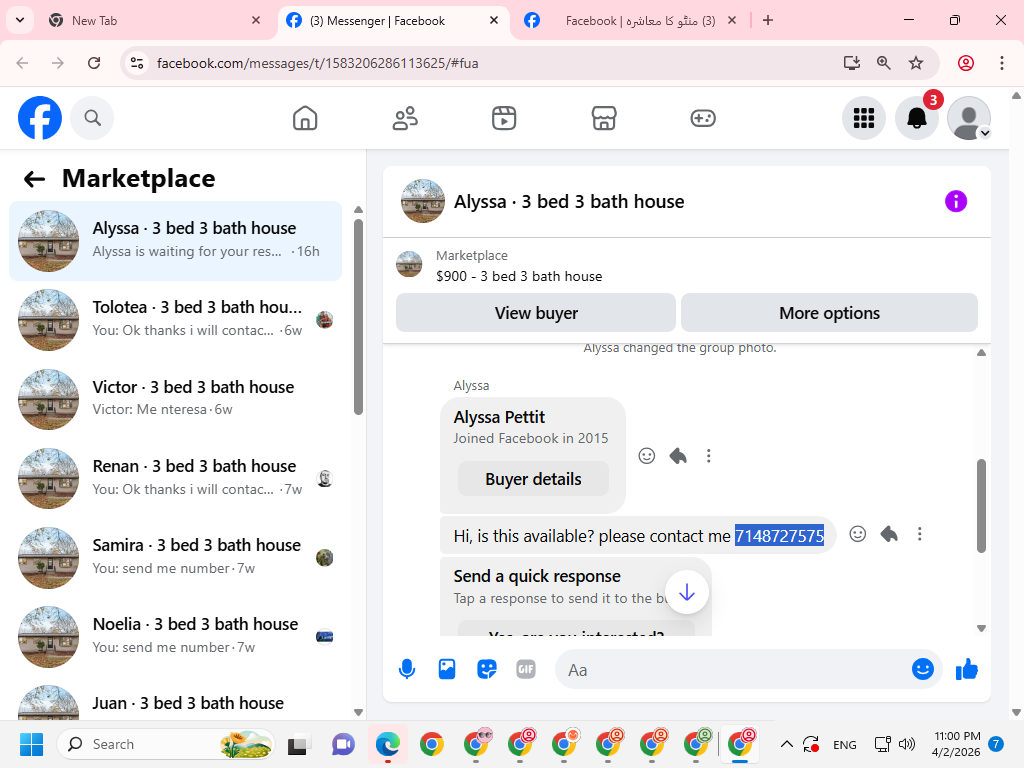Open Chrome profile icon
The height and width of the screenshot is (768, 1024).
click(x=966, y=63)
